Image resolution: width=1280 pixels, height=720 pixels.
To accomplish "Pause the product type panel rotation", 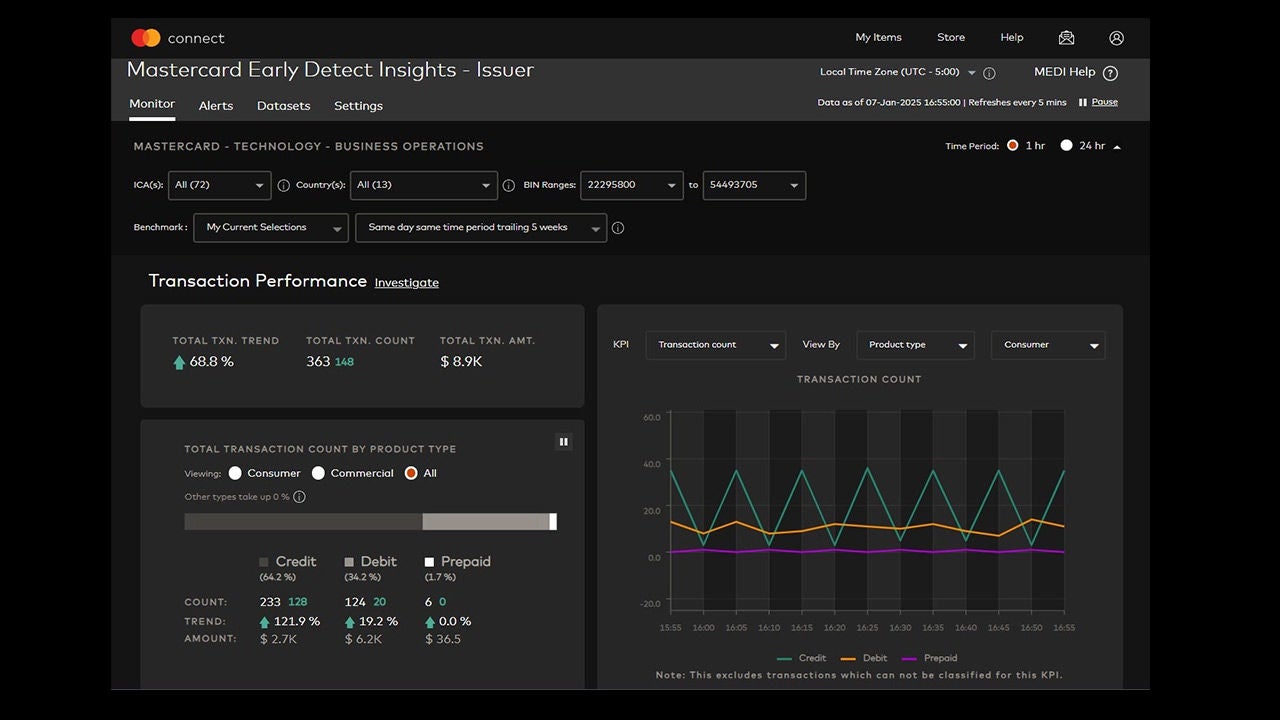I will click(563, 442).
